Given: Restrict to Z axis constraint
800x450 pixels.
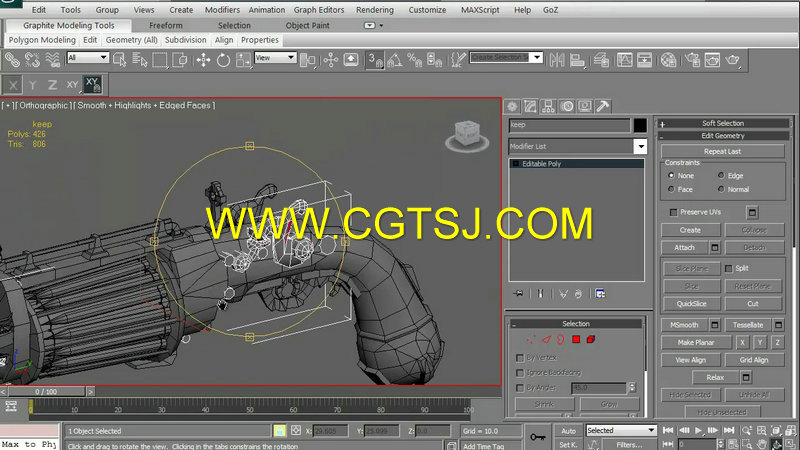Looking at the screenshot, I should 52,85.
